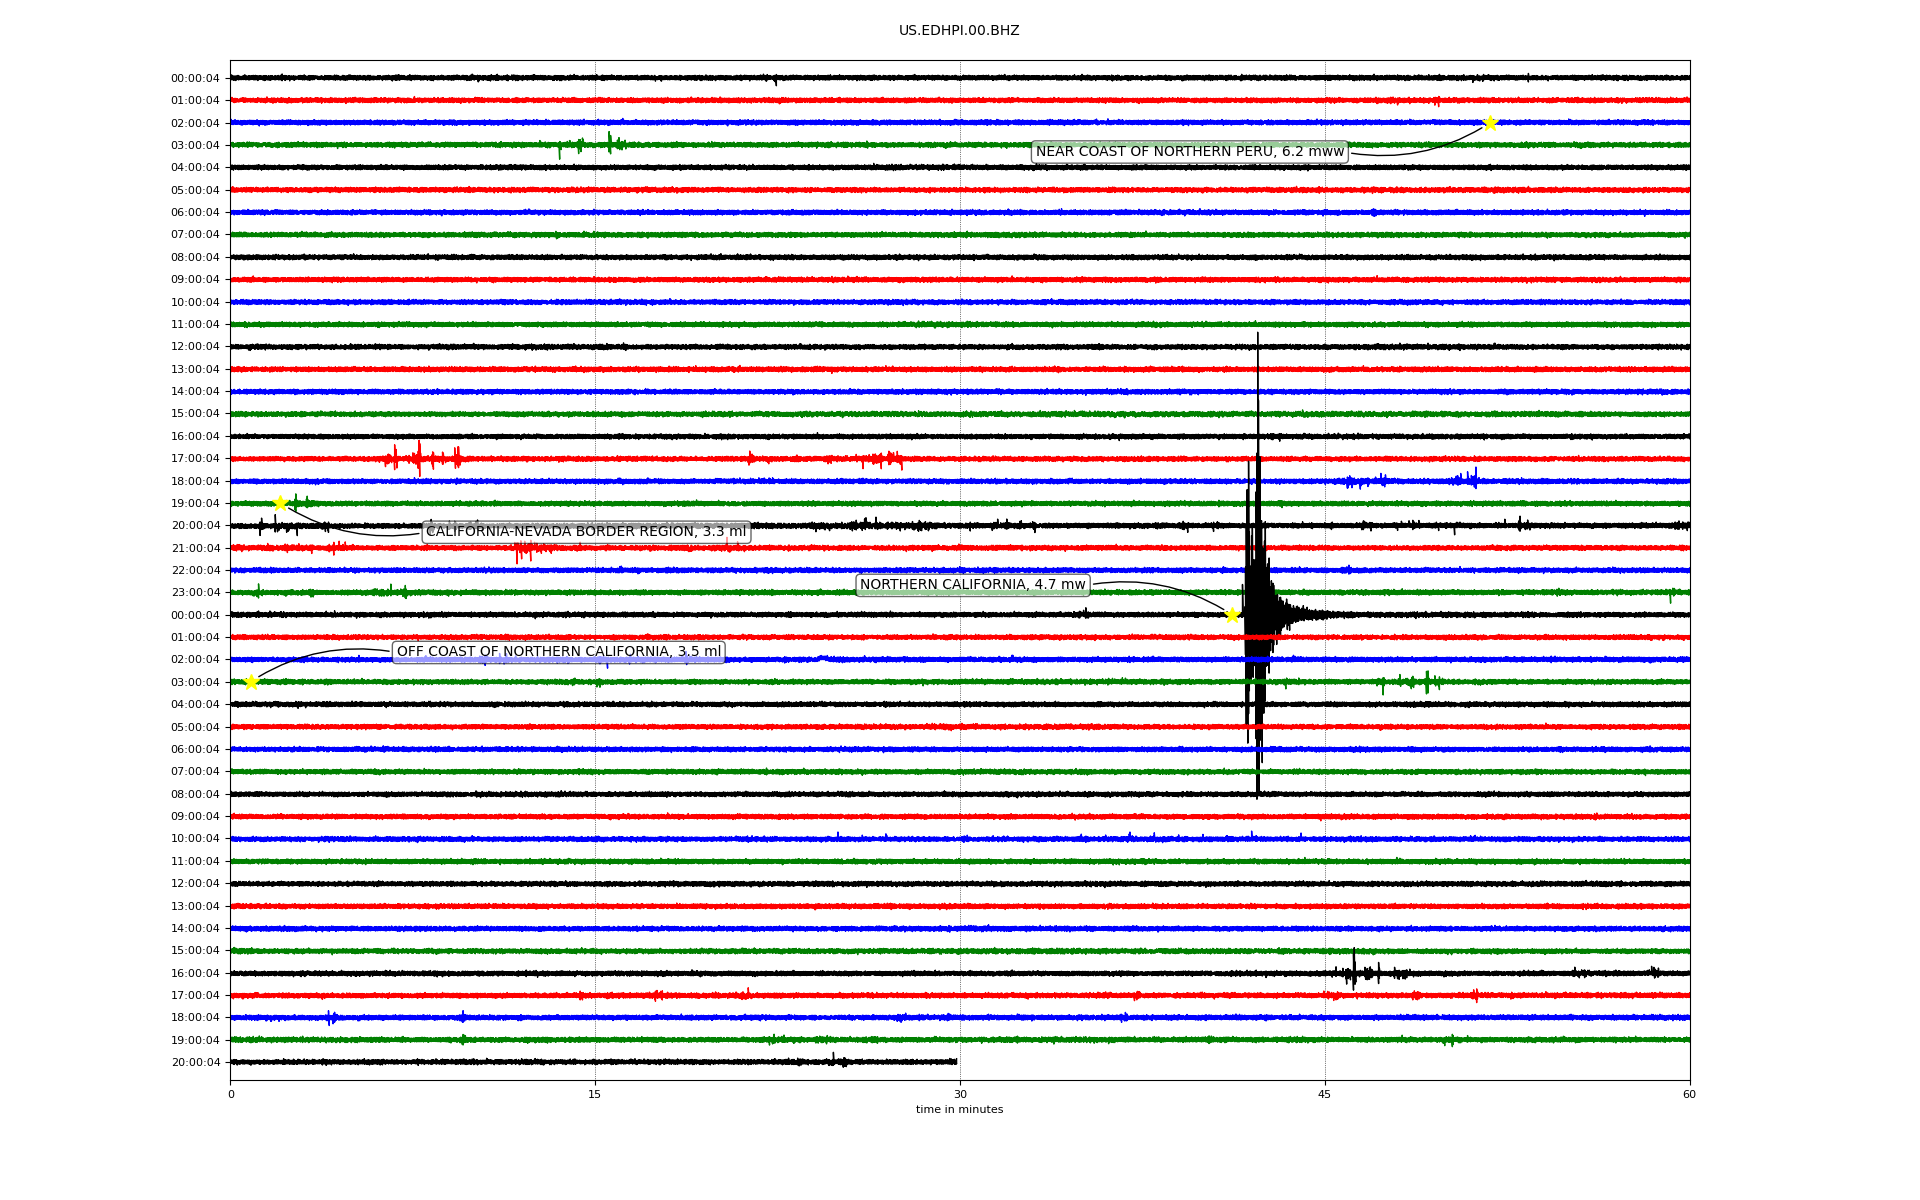Click the 45 tick on time axis
The image size is (1920, 1200).
coord(1324,1094)
